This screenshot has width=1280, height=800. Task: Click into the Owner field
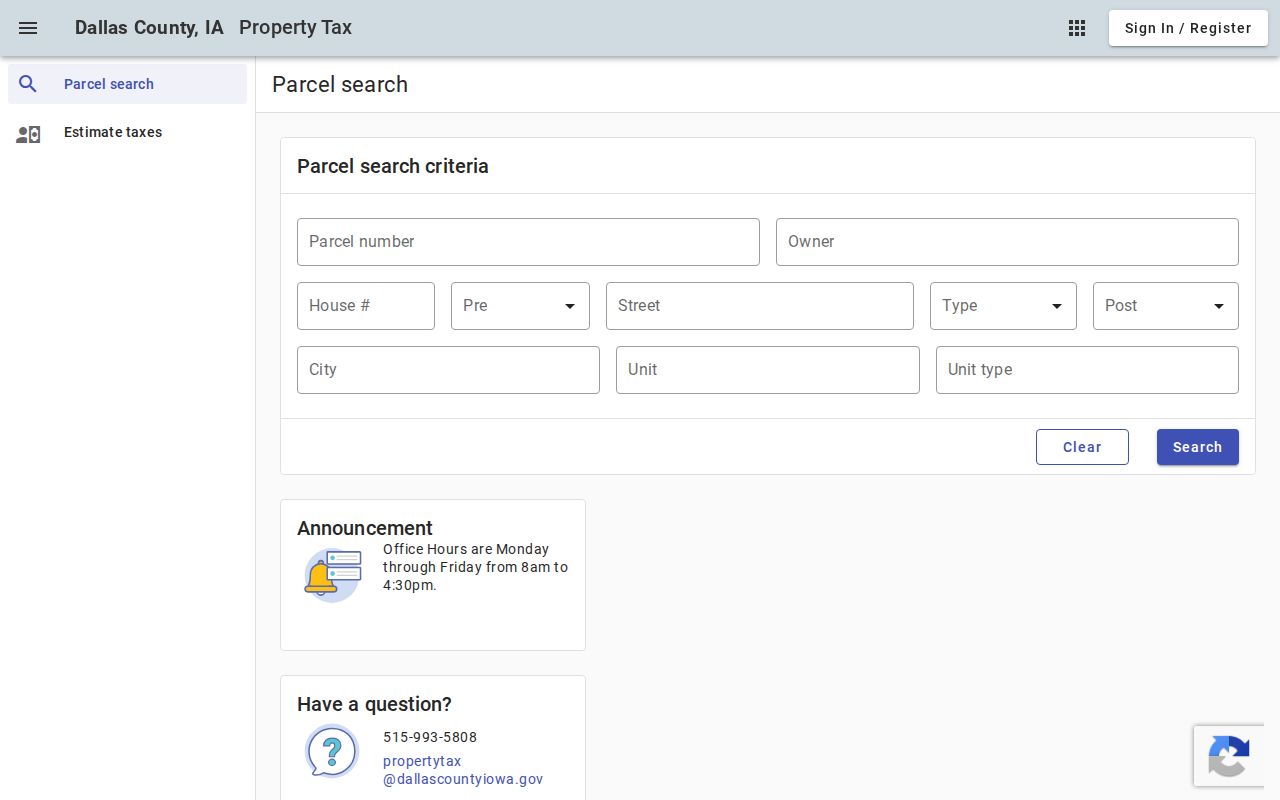coord(1007,242)
